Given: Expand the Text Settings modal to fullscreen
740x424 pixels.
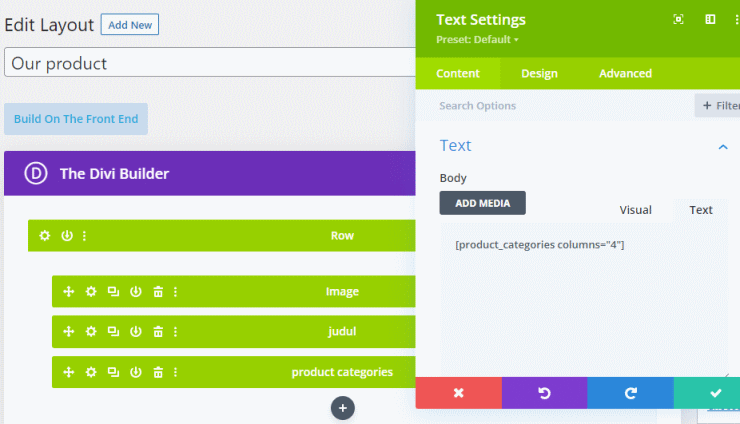Looking at the screenshot, I should click(x=678, y=19).
